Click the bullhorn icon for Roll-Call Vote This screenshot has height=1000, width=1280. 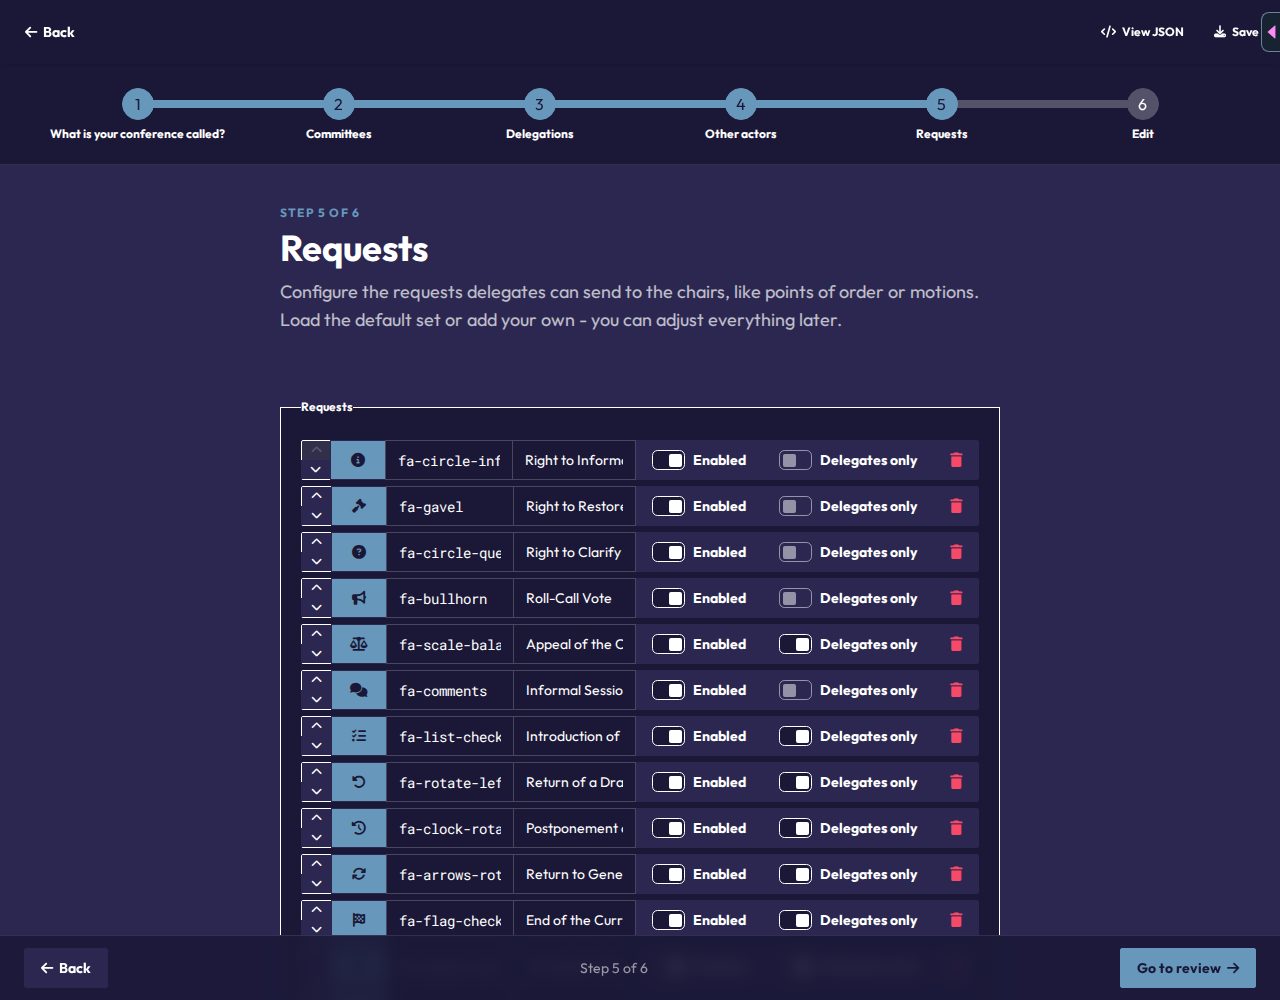(358, 598)
